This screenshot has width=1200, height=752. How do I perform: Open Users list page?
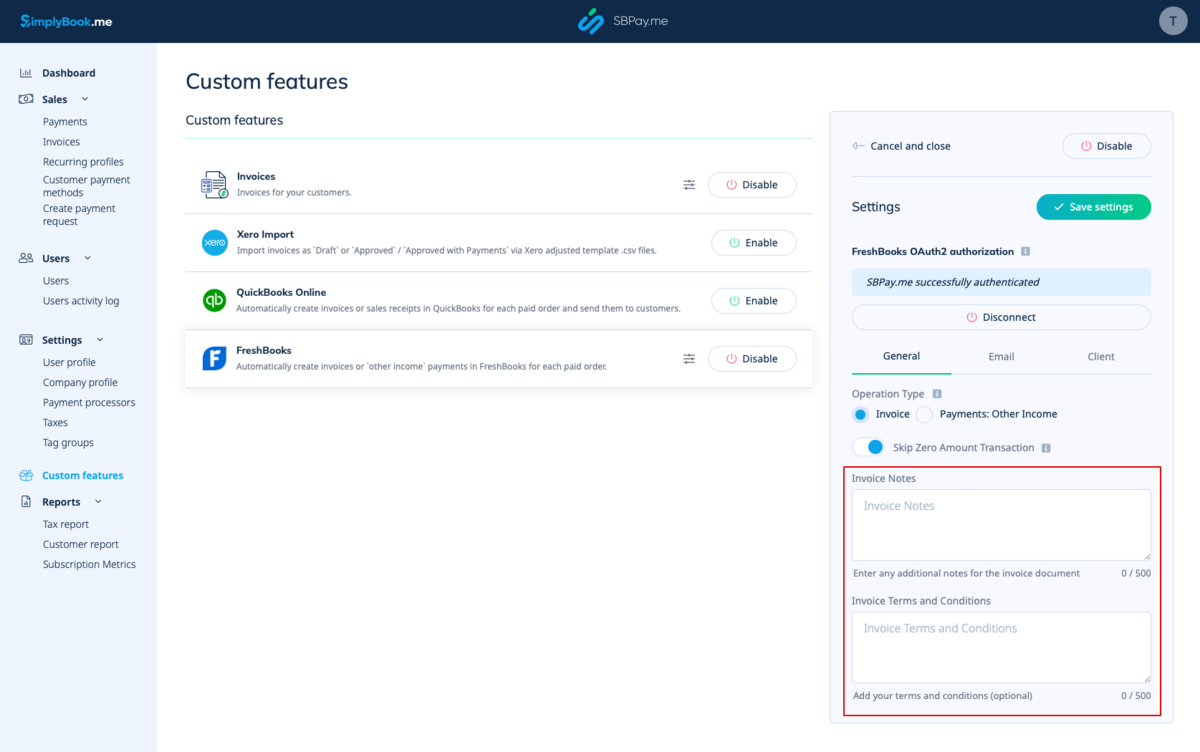[56, 281]
